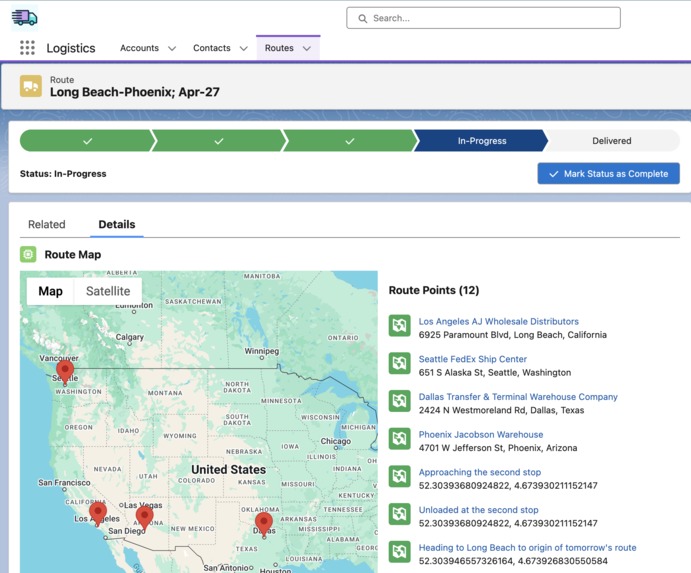Open Los Angeles AJ Wholesale Distributors link

pyautogui.click(x=498, y=321)
